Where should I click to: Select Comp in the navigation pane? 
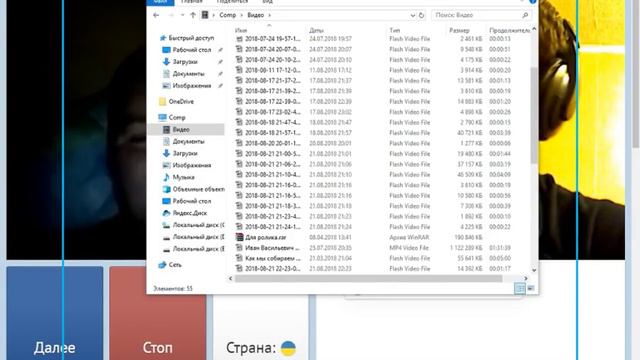coord(177,118)
